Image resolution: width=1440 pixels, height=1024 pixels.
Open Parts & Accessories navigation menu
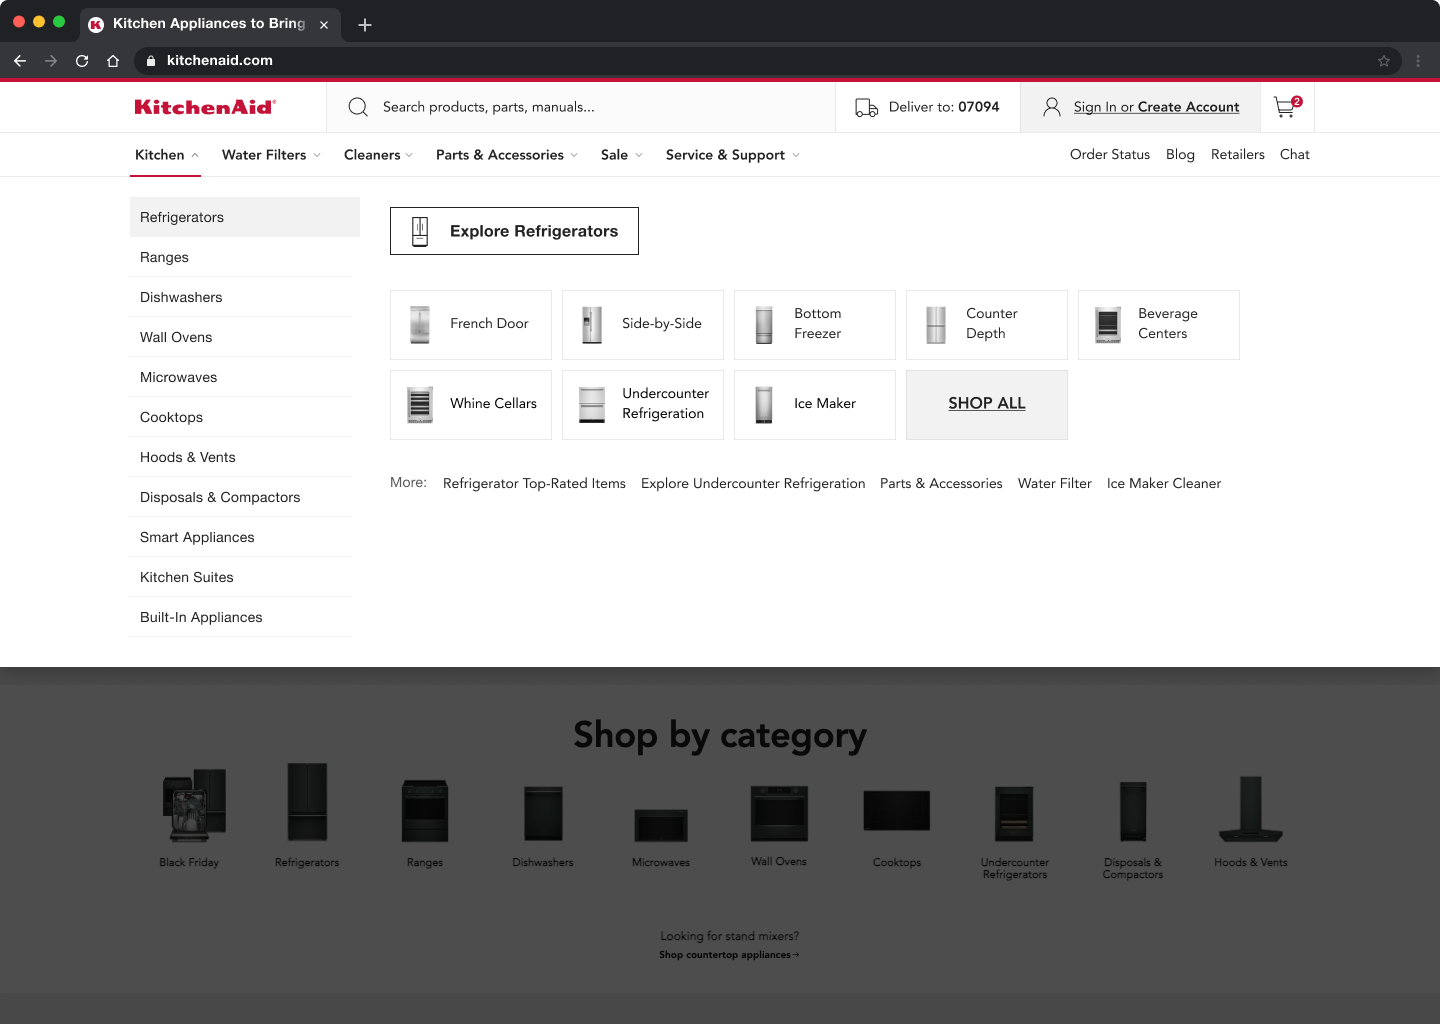point(506,155)
